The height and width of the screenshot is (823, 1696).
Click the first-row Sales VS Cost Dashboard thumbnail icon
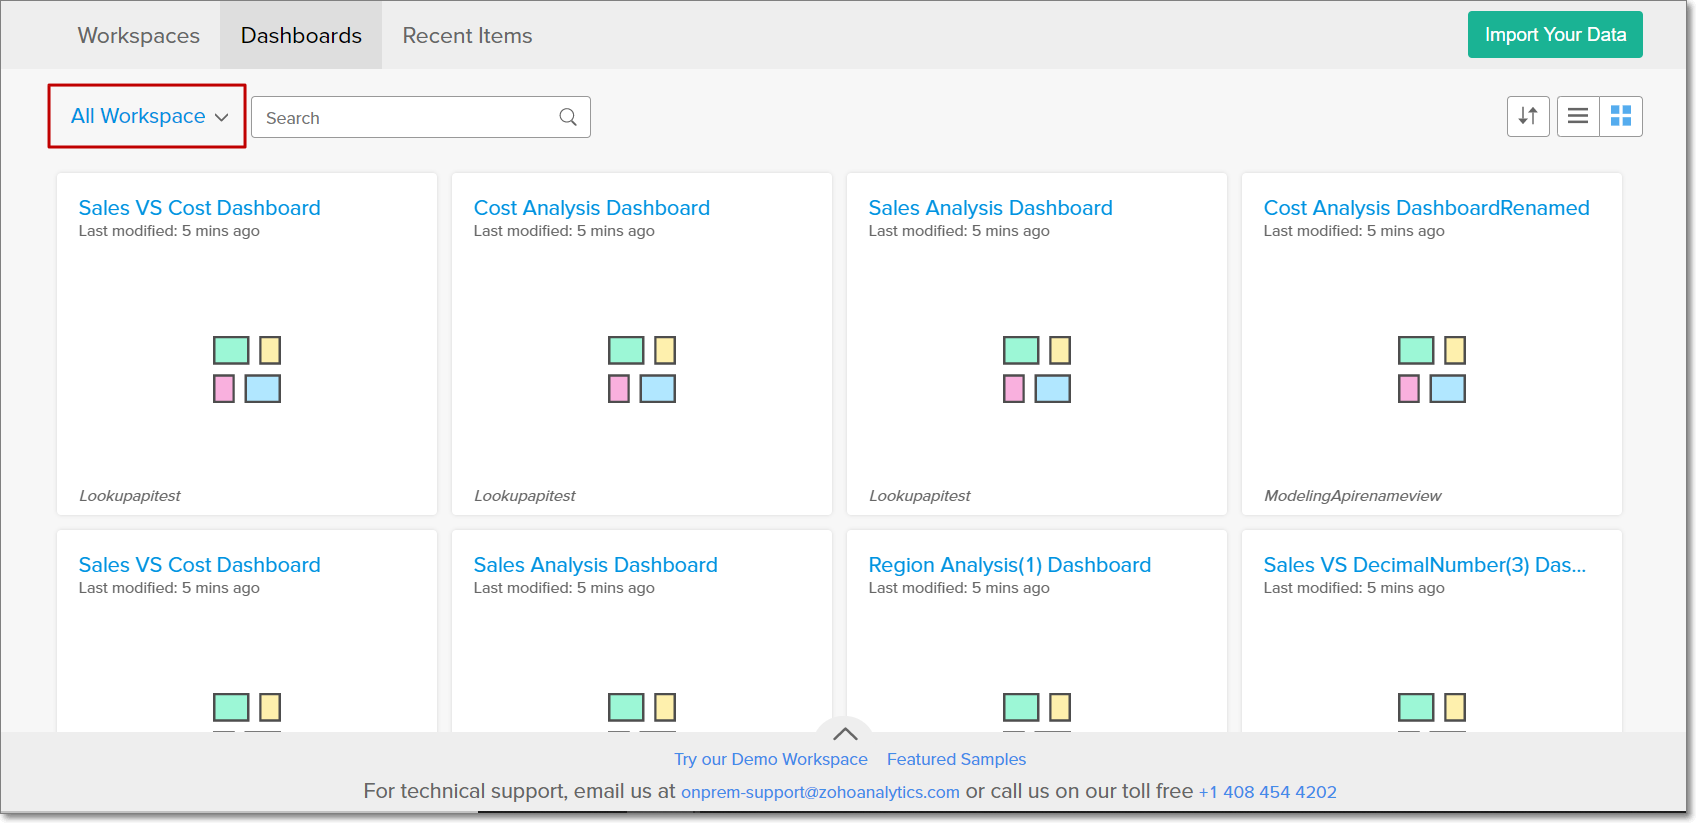point(247,369)
